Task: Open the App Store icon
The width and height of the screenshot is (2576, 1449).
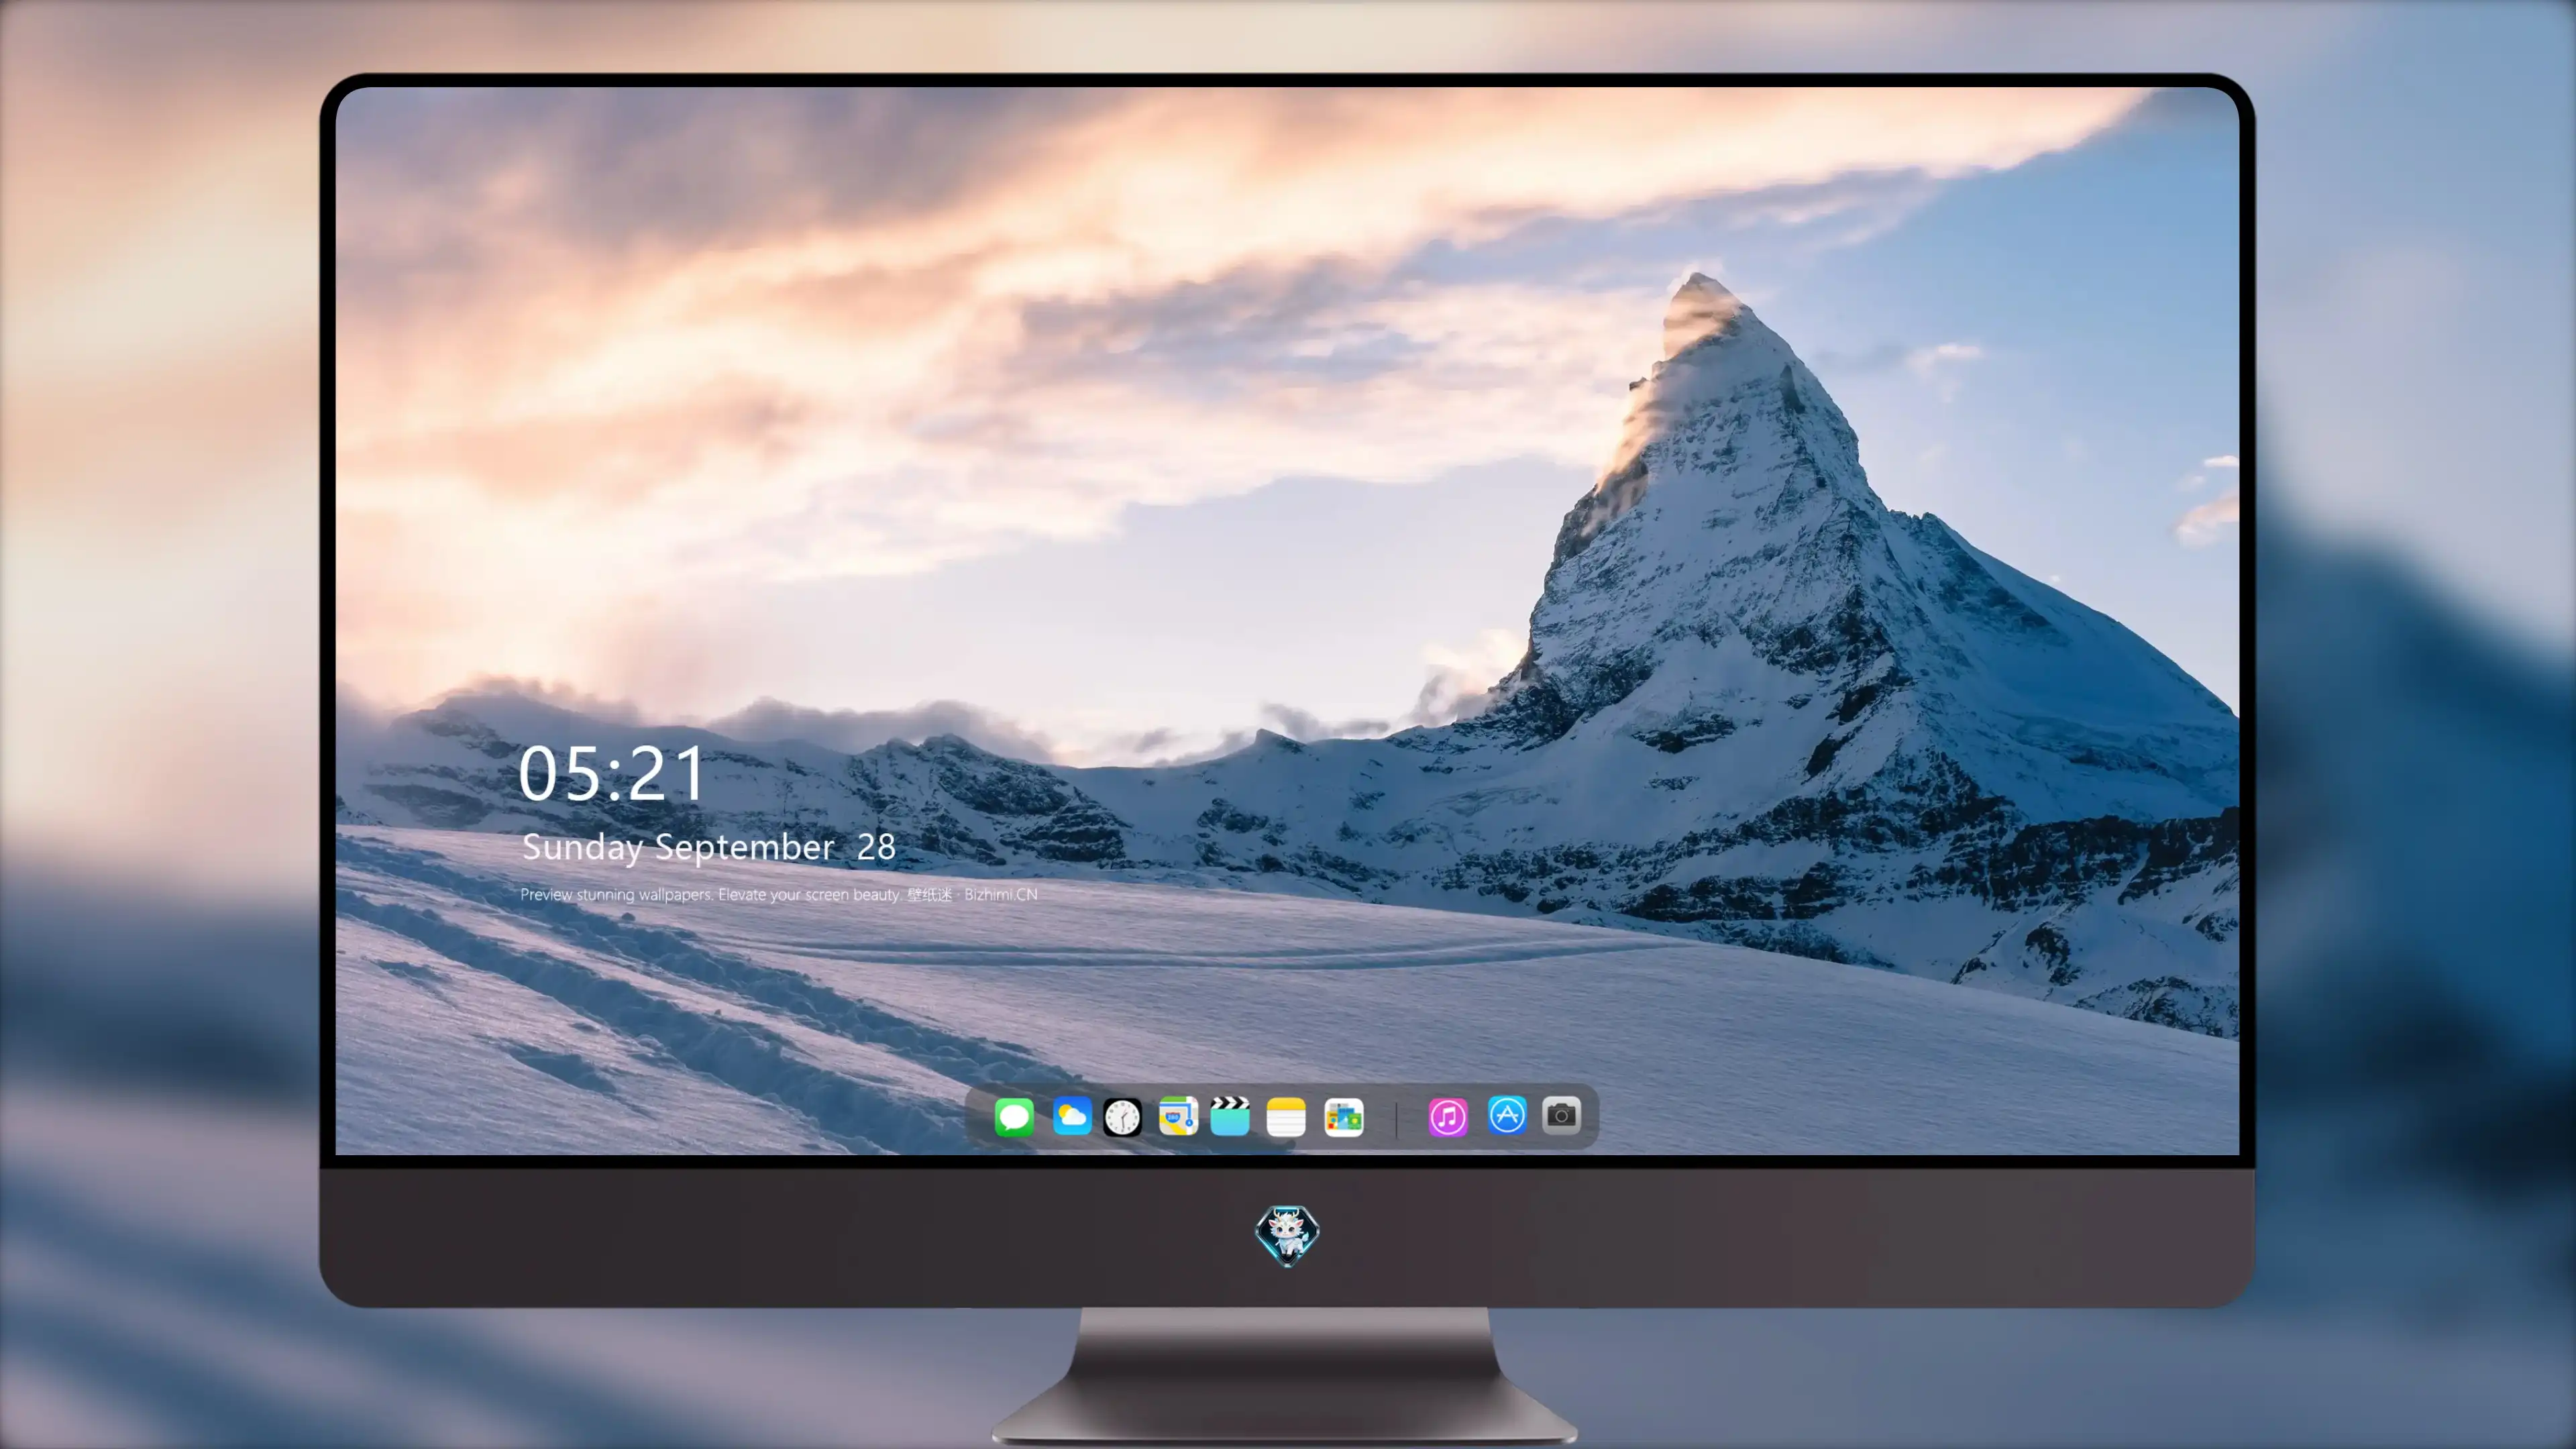Action: [x=1507, y=1115]
